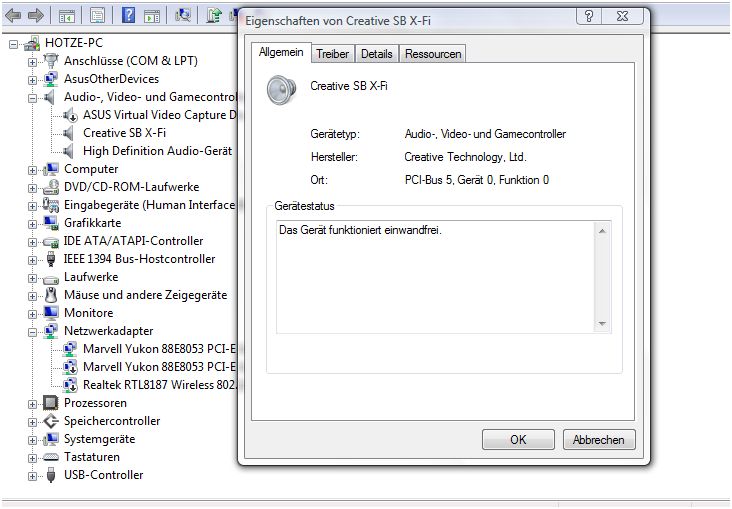Open the Ressourcen tab
This screenshot has width=732, height=509.
433,54
